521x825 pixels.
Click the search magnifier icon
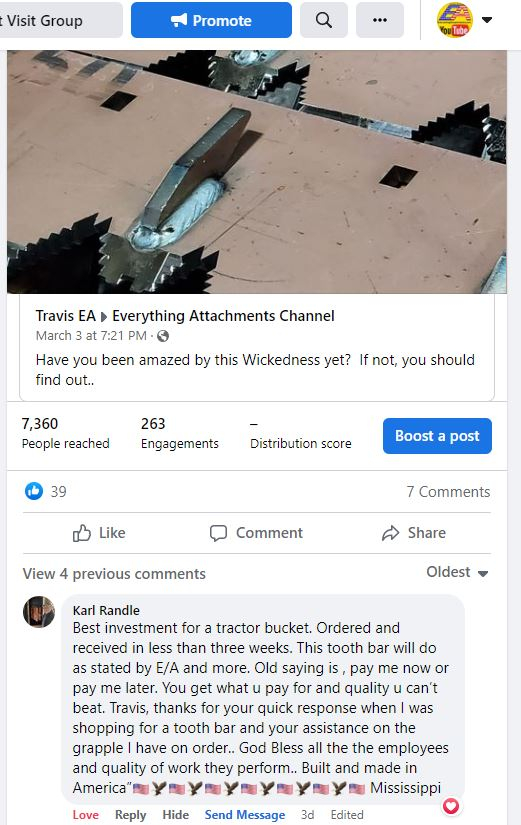click(x=324, y=20)
